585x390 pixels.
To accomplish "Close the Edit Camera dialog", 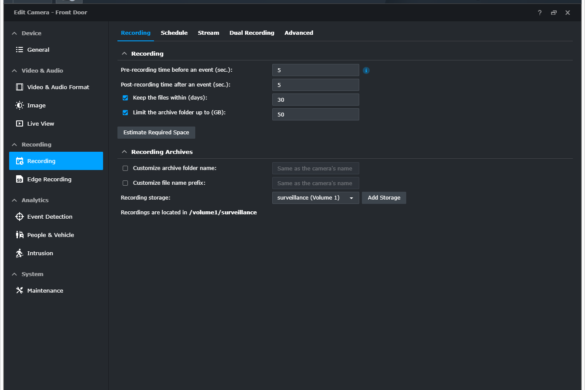I will (x=567, y=13).
